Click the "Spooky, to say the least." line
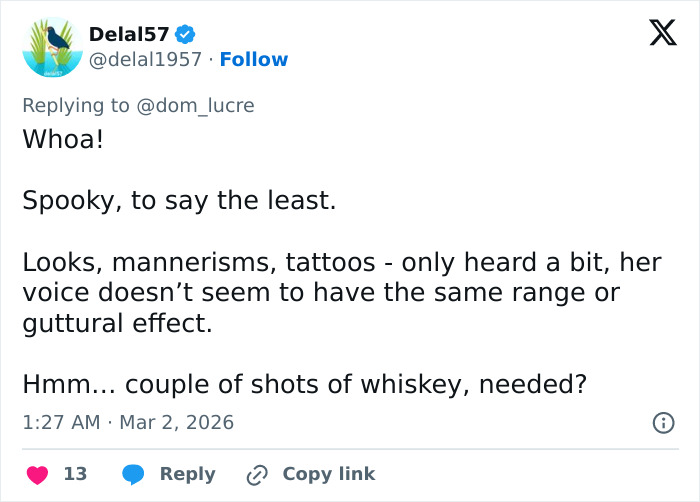The height and width of the screenshot is (502, 700). point(179,200)
